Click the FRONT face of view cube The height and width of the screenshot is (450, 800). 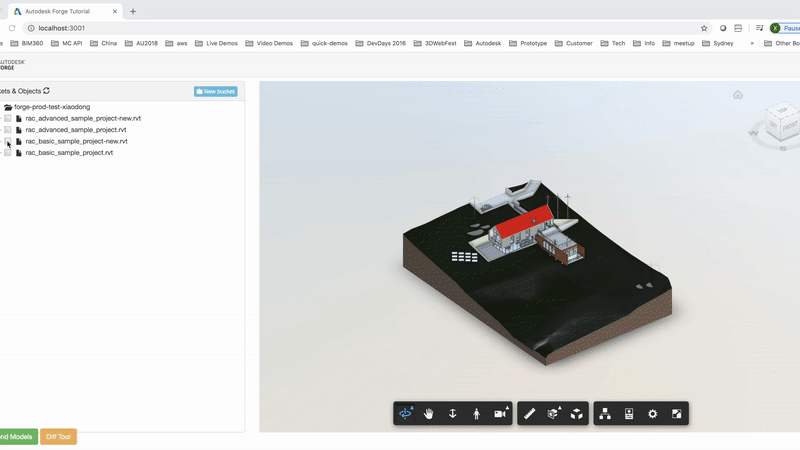click(789, 126)
